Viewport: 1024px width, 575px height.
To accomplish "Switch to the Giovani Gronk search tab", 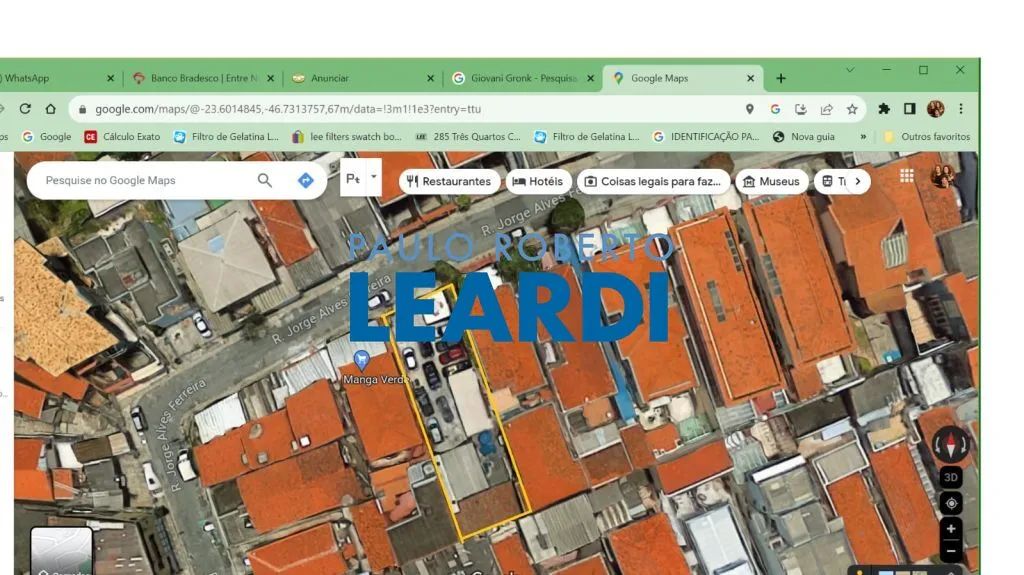I will pos(524,78).
